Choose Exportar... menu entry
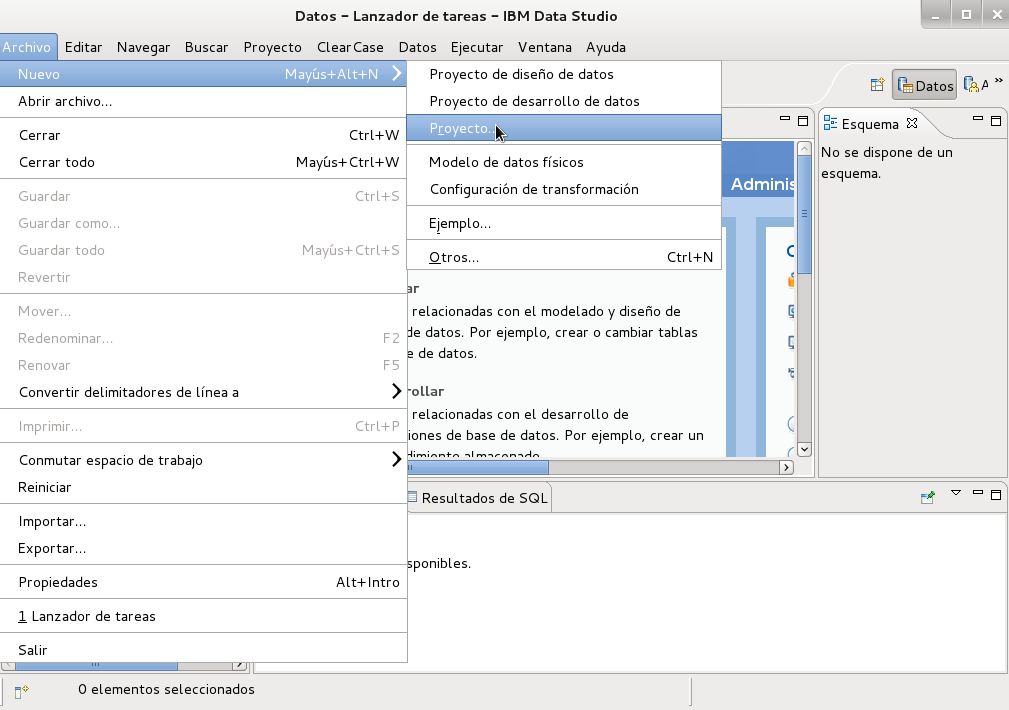The width and height of the screenshot is (1009, 710). [203, 548]
